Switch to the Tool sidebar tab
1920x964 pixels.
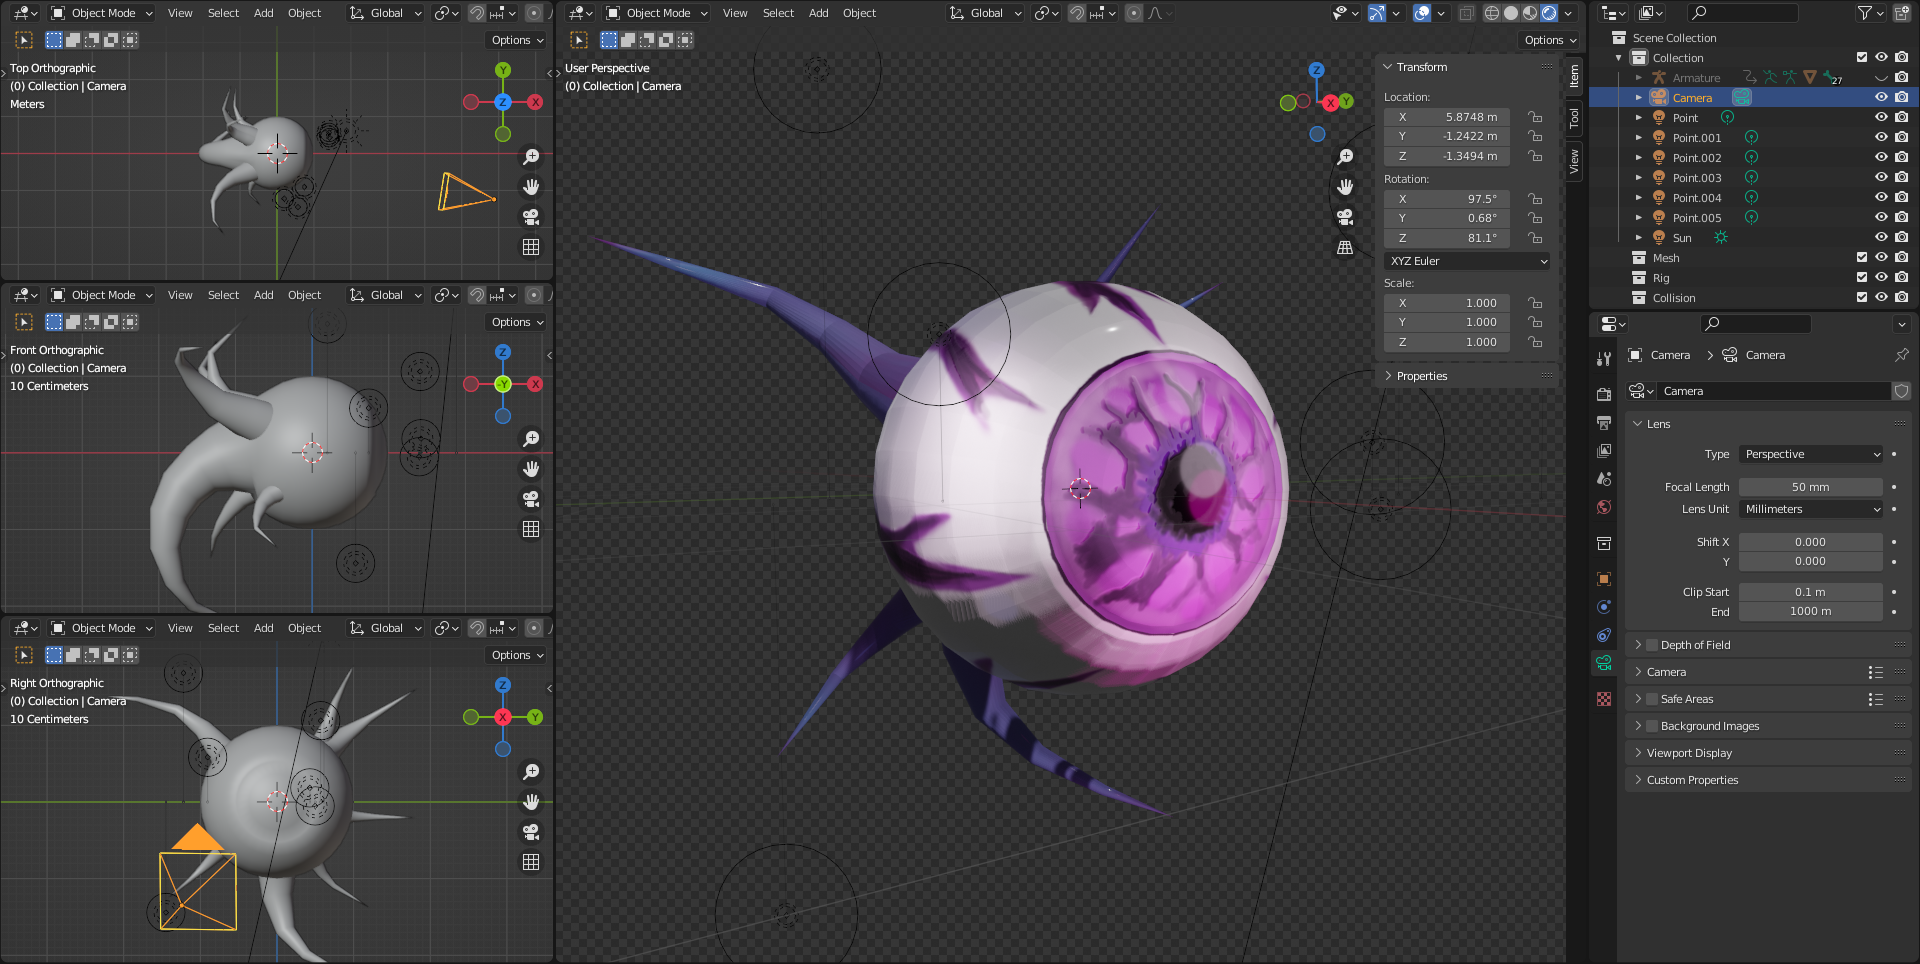click(x=1574, y=118)
